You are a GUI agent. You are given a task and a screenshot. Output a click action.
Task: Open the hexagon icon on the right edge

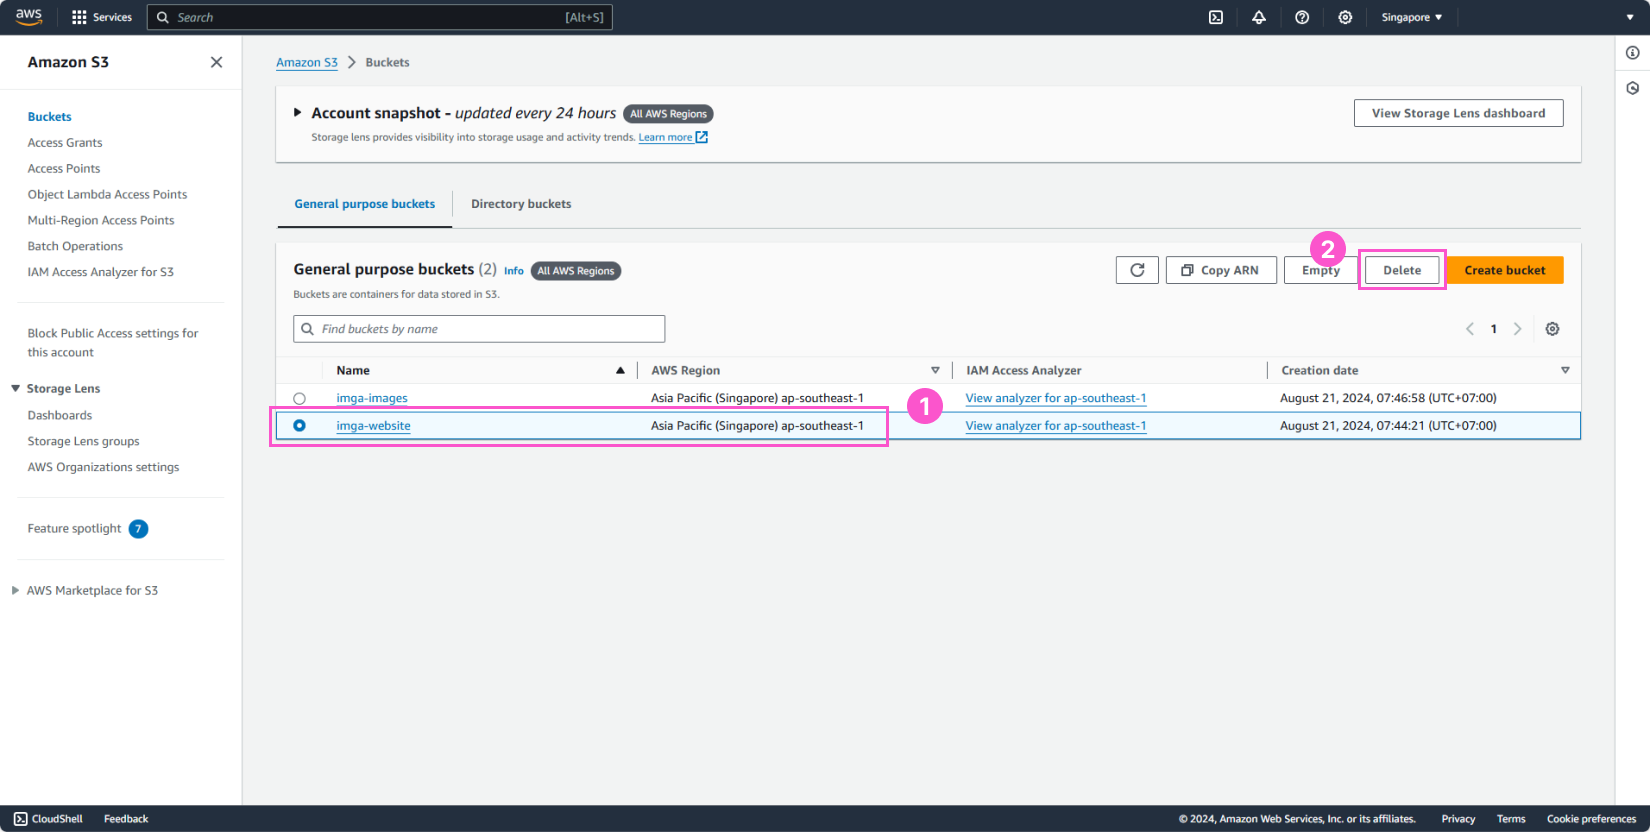pos(1632,88)
